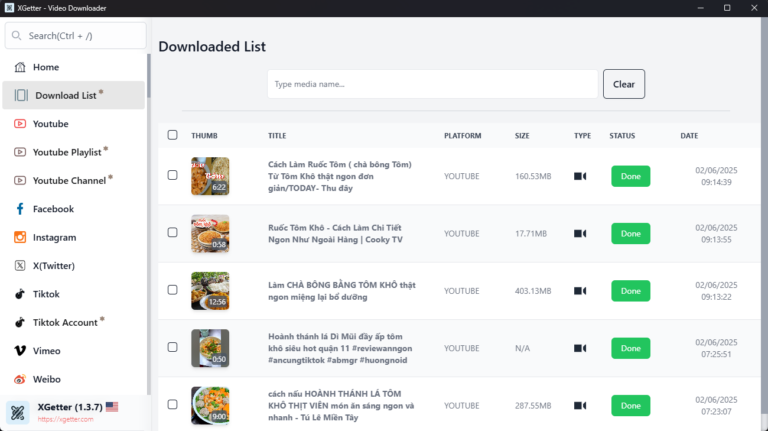Select the Instagram icon in sidebar
768x431 pixels.
(x=20, y=237)
